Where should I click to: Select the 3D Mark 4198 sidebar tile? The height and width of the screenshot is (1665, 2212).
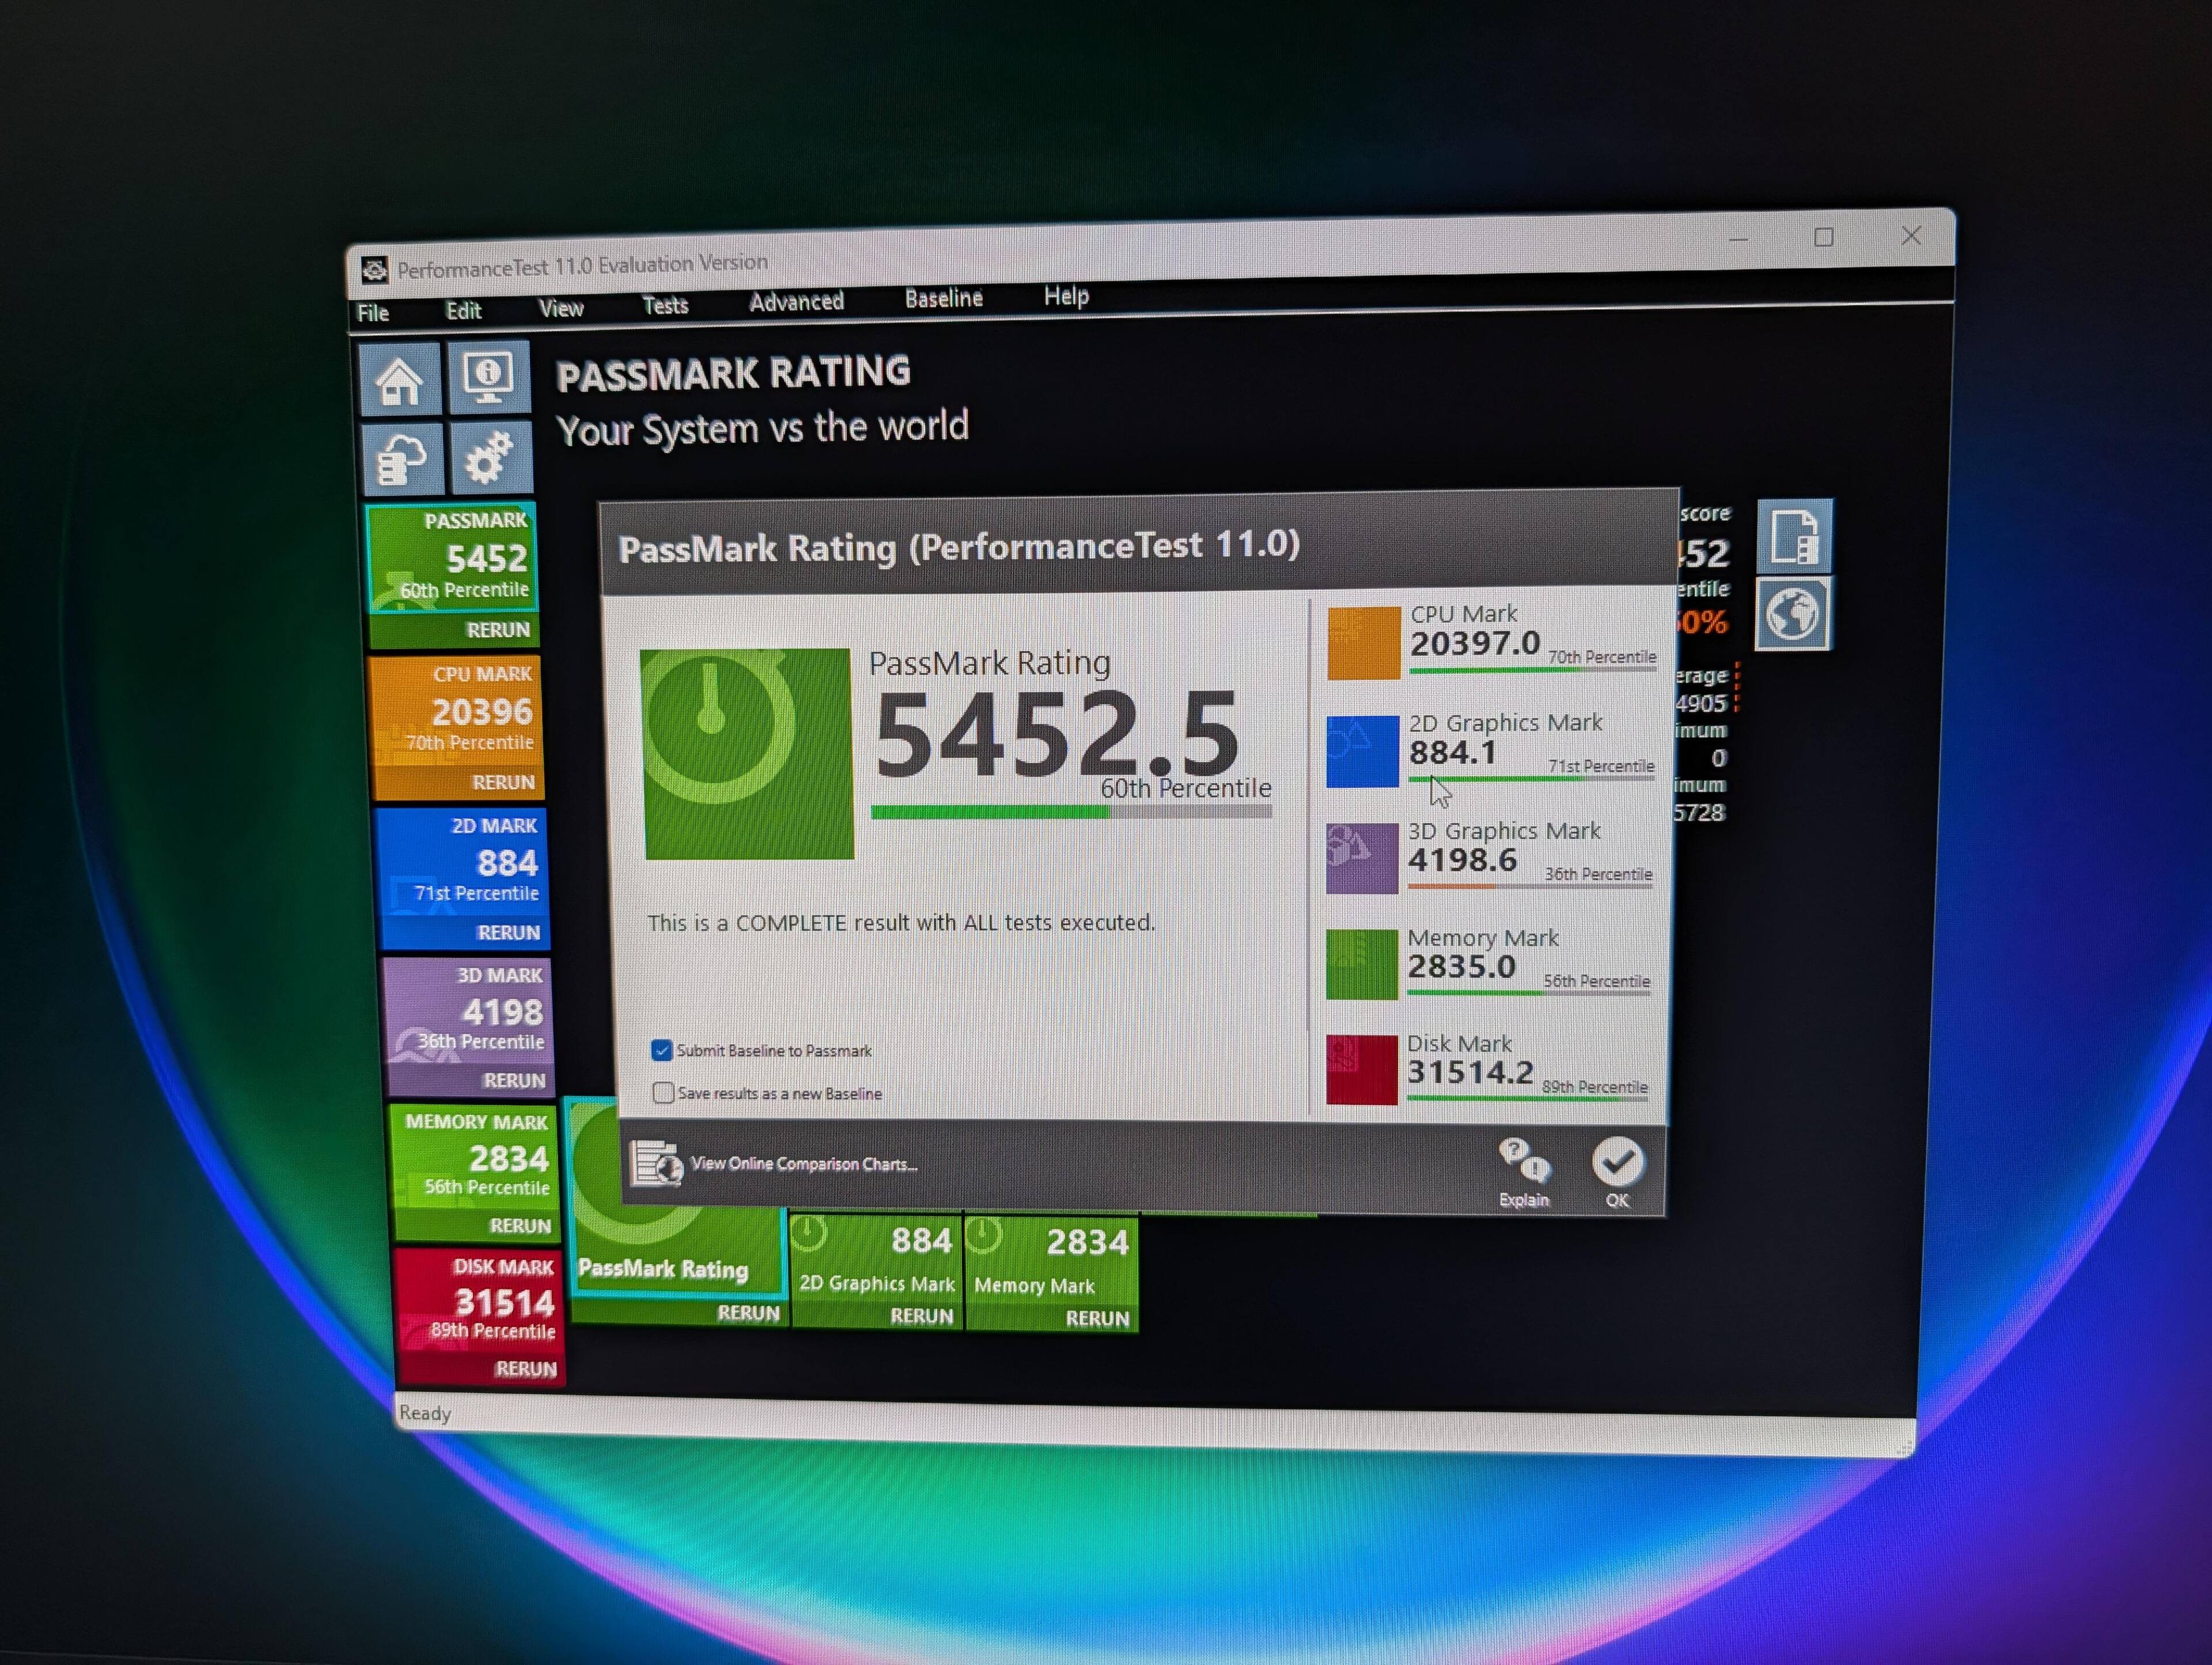468,1011
